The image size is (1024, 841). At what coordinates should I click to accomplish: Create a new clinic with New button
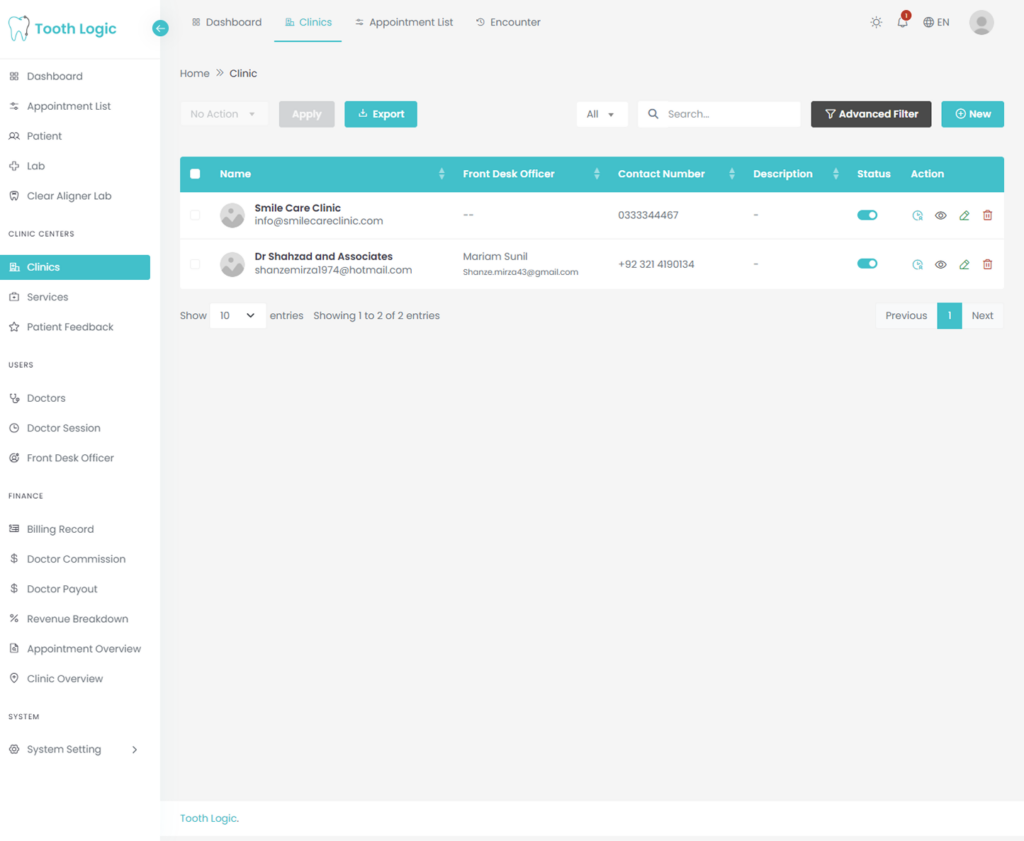tap(972, 114)
